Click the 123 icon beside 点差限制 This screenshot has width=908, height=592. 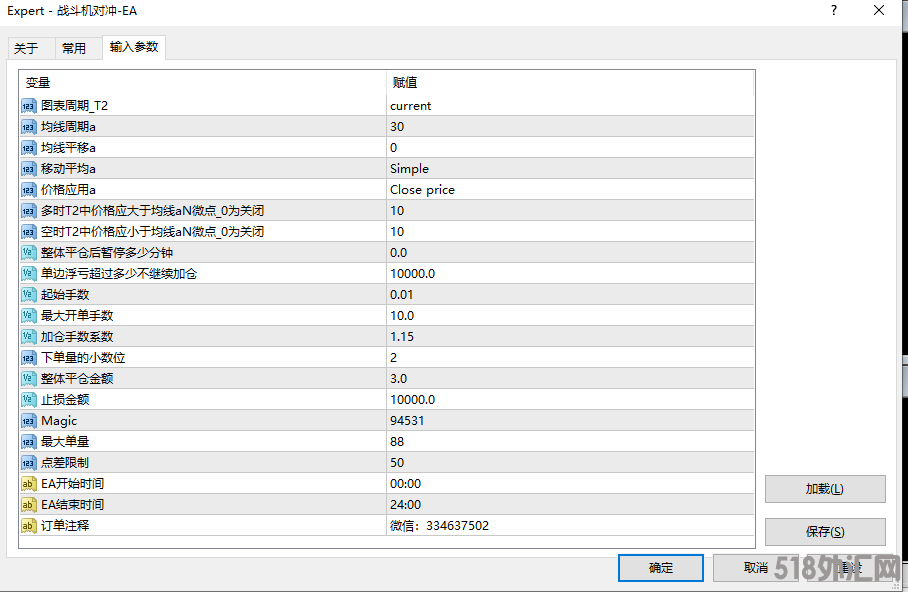coord(27,462)
